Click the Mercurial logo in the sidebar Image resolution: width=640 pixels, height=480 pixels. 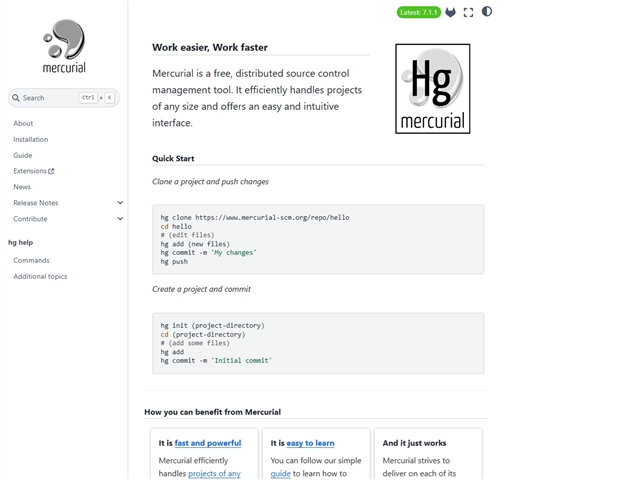point(64,46)
